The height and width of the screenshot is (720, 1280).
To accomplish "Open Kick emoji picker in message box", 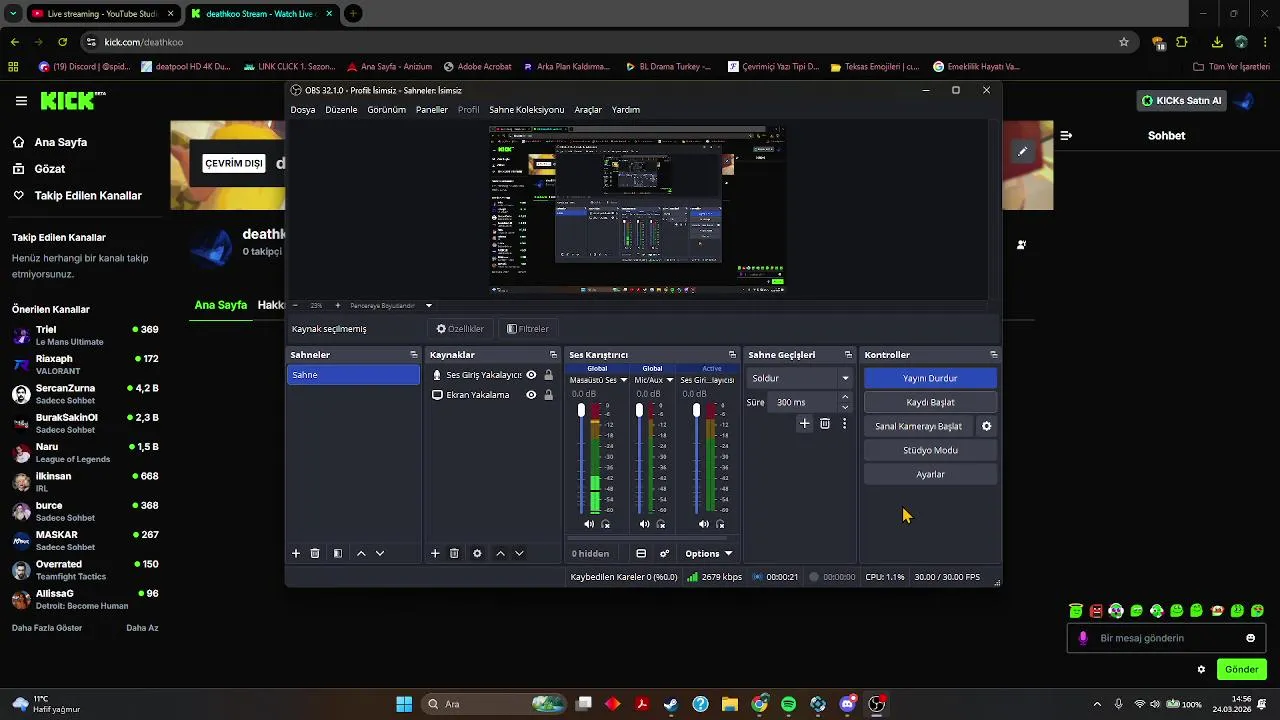I will [1250, 638].
